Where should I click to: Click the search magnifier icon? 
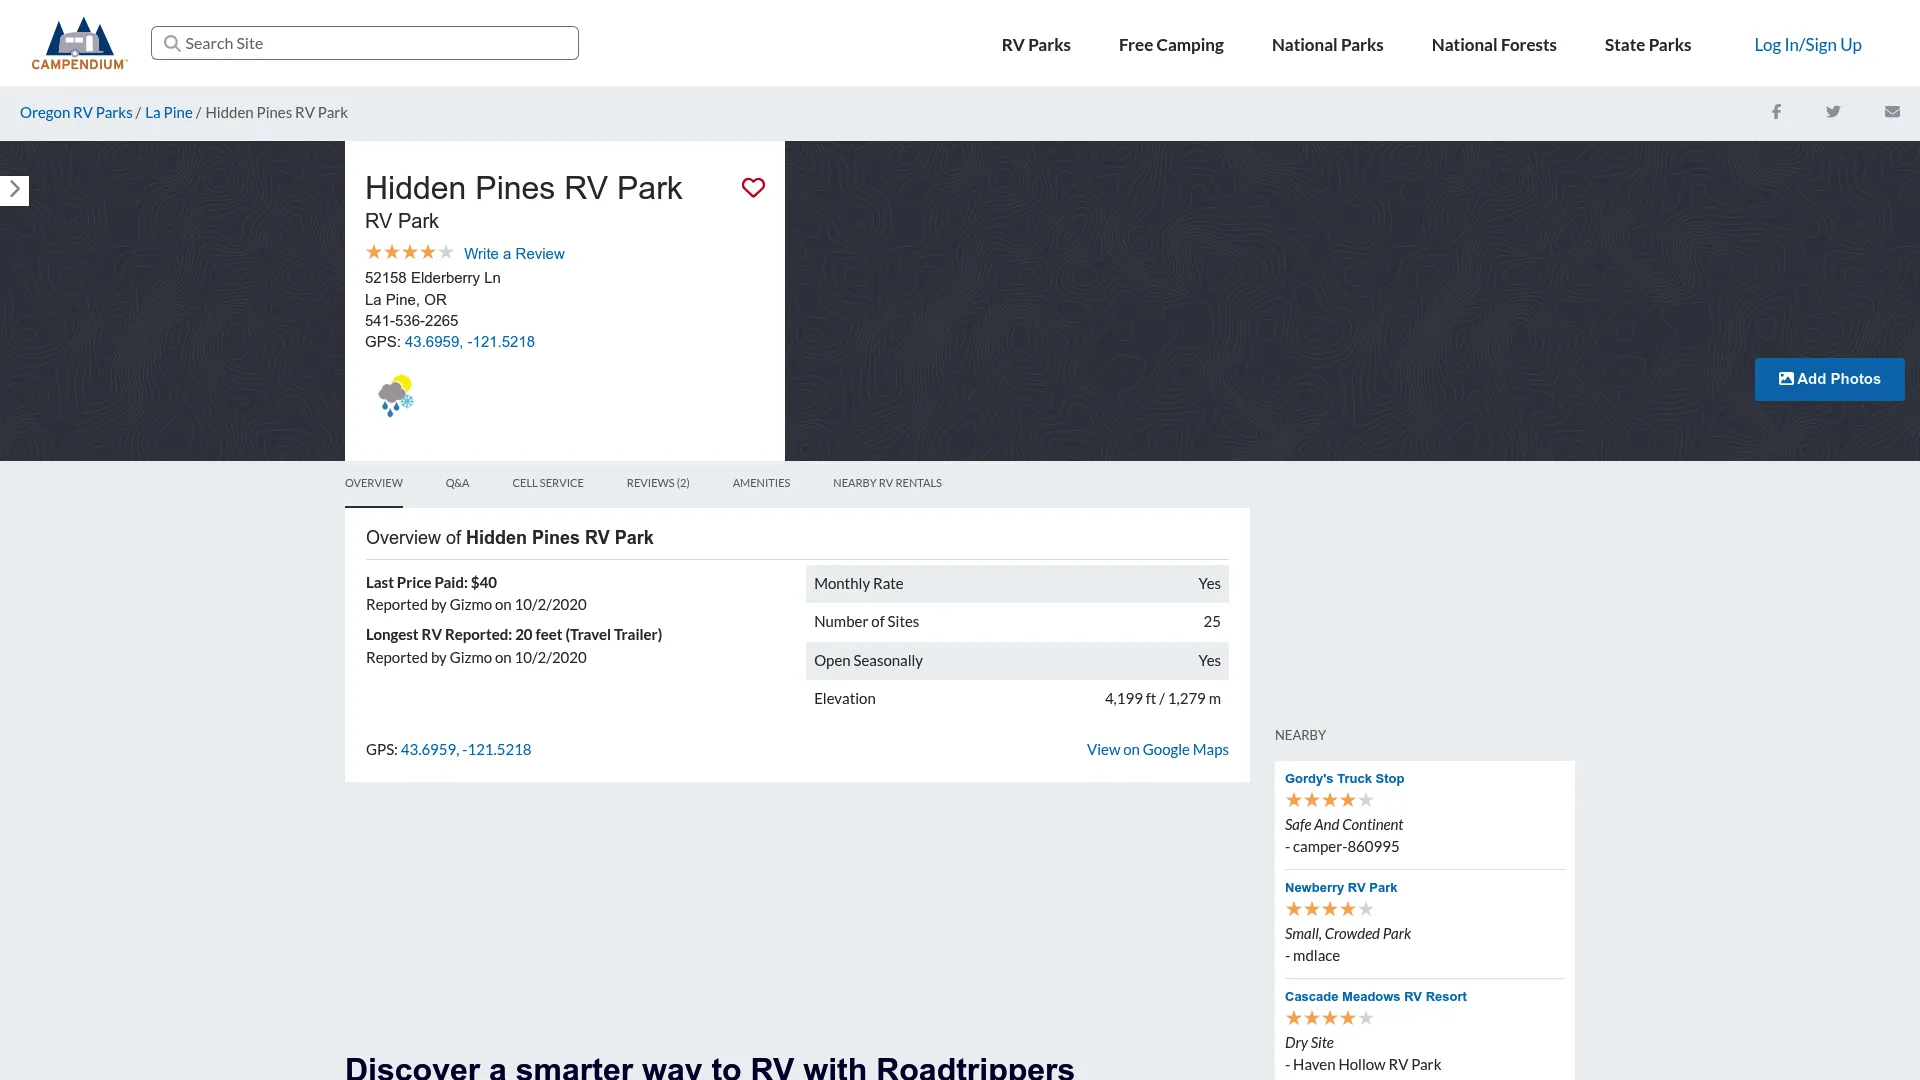click(x=172, y=44)
